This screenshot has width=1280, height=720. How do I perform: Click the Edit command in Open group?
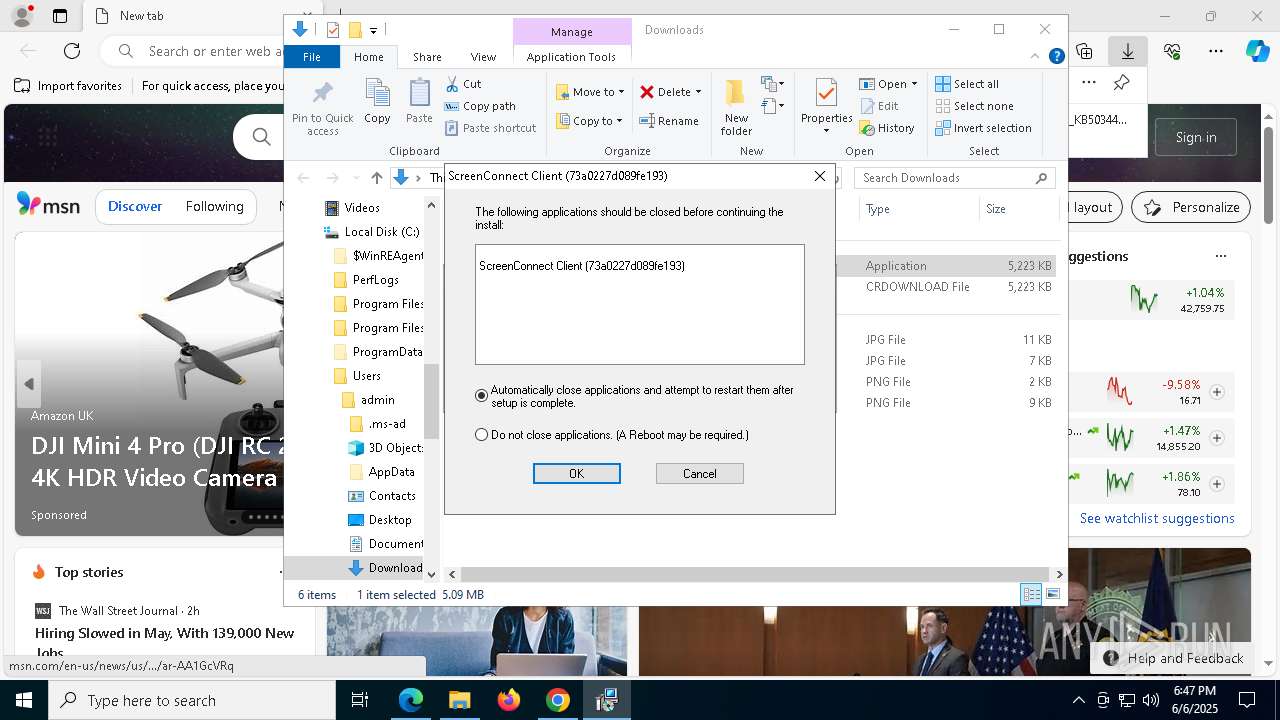[x=878, y=106]
